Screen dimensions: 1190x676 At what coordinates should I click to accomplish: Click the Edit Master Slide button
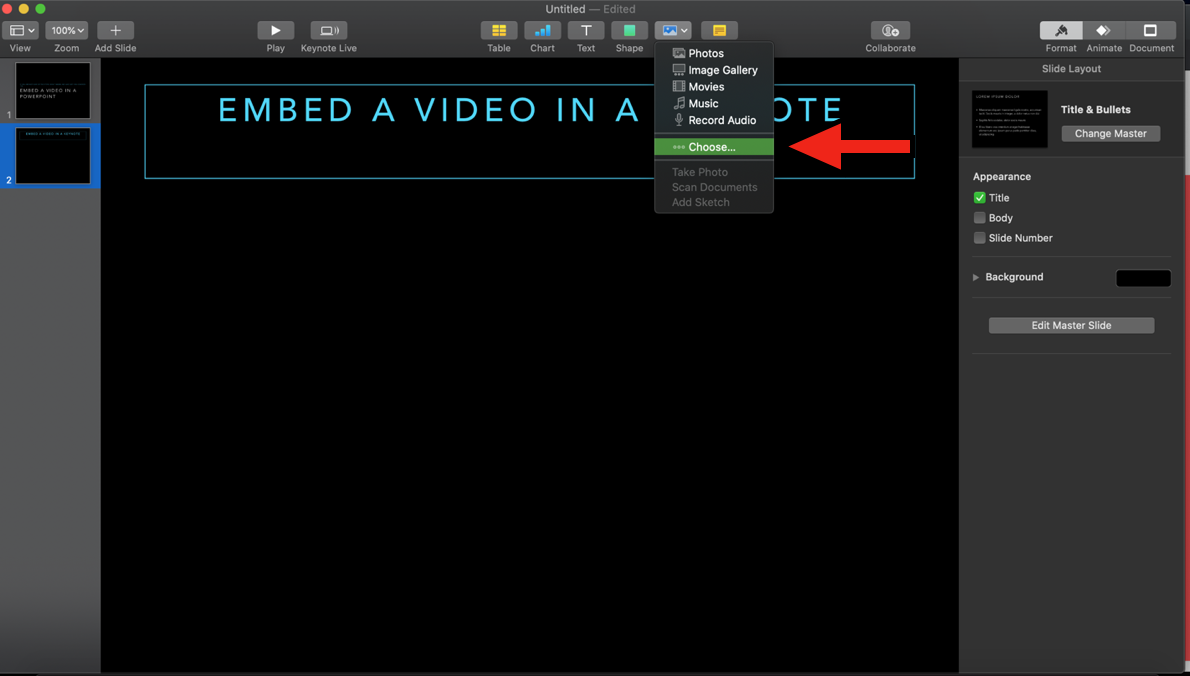(x=1071, y=325)
